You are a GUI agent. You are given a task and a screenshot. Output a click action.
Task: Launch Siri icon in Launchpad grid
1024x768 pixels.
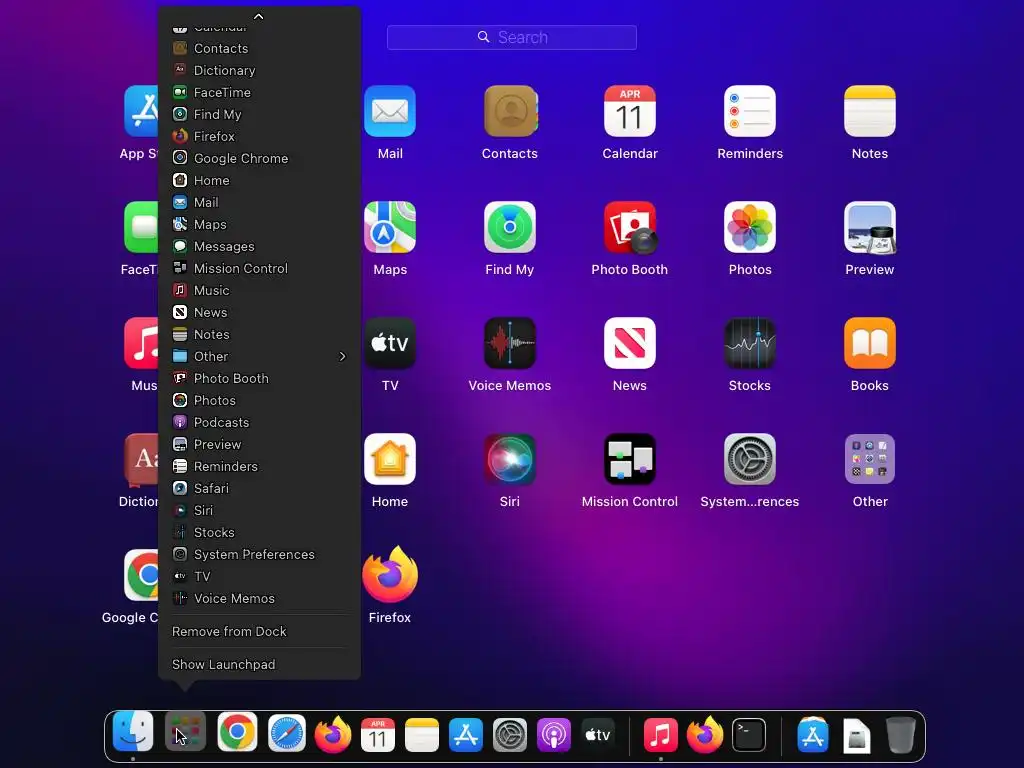coord(510,459)
